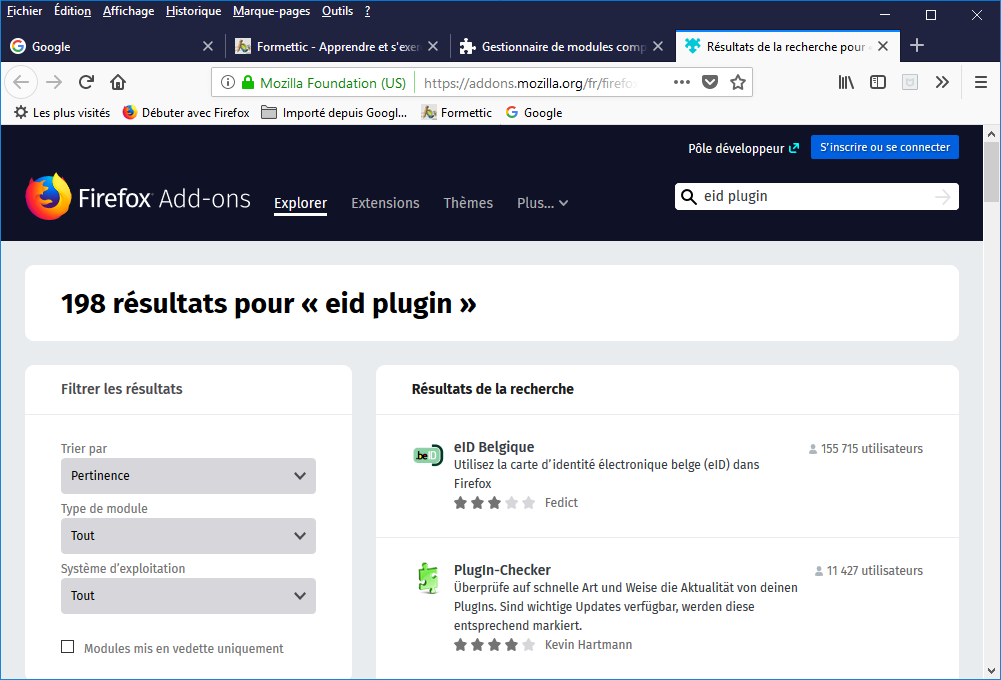Expand the Plus… navigation menu
This screenshot has height=680, width=1001.
(x=543, y=203)
